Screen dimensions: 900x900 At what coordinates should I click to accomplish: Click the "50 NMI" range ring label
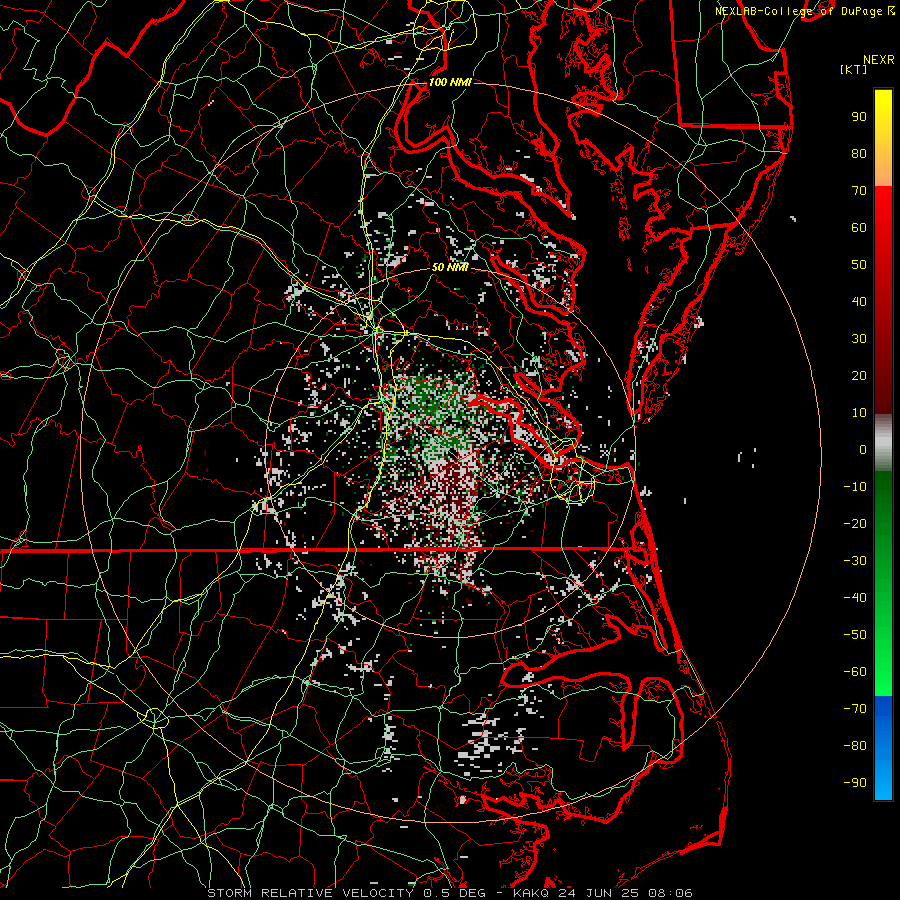(450, 267)
